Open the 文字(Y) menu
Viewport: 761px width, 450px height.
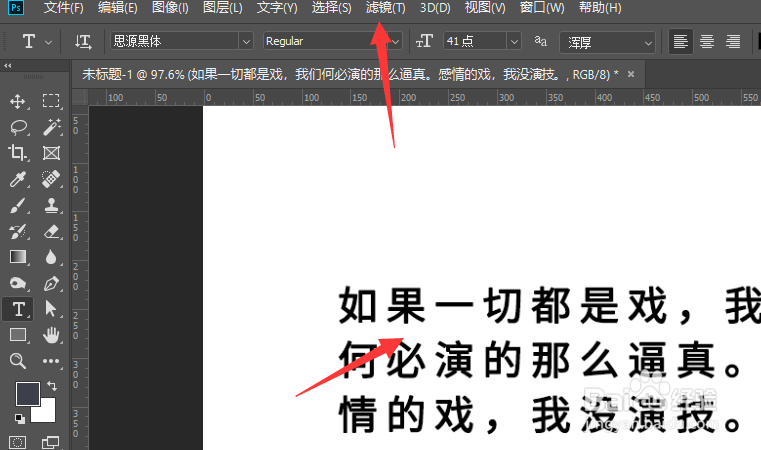[277, 8]
